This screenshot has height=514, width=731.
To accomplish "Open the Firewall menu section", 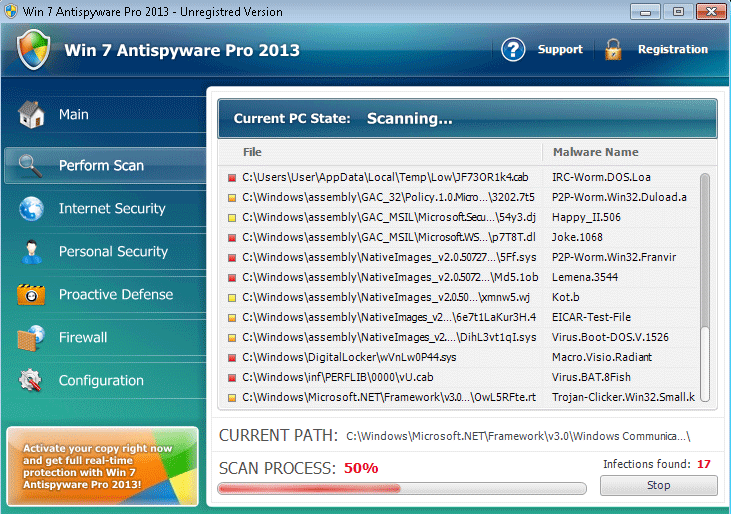I will click(x=83, y=338).
